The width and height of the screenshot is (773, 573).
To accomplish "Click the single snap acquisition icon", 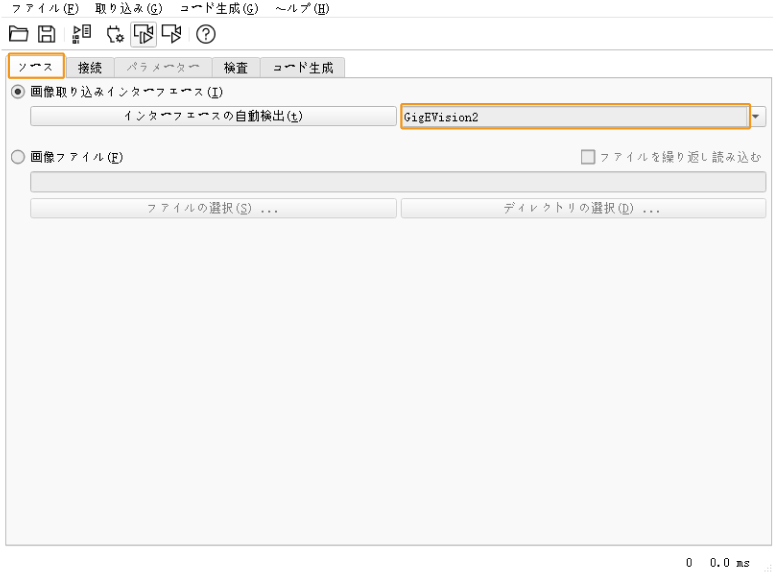I will pyautogui.click(x=172, y=34).
